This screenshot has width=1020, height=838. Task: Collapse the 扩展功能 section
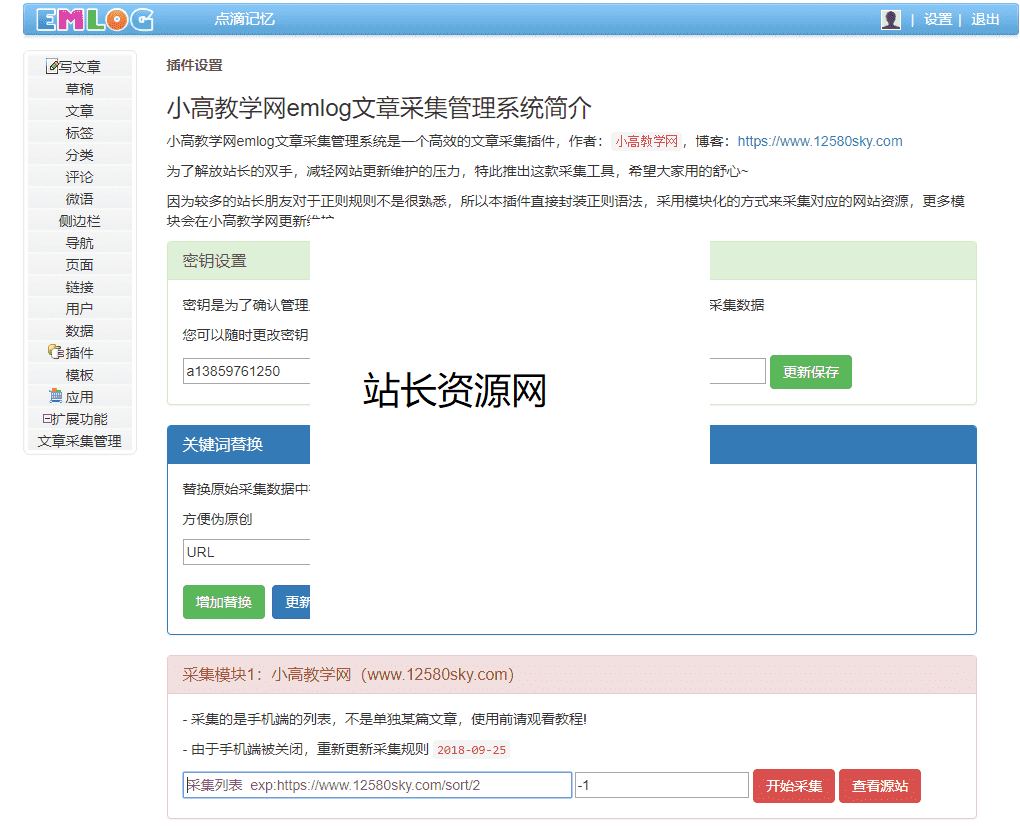(x=46, y=419)
